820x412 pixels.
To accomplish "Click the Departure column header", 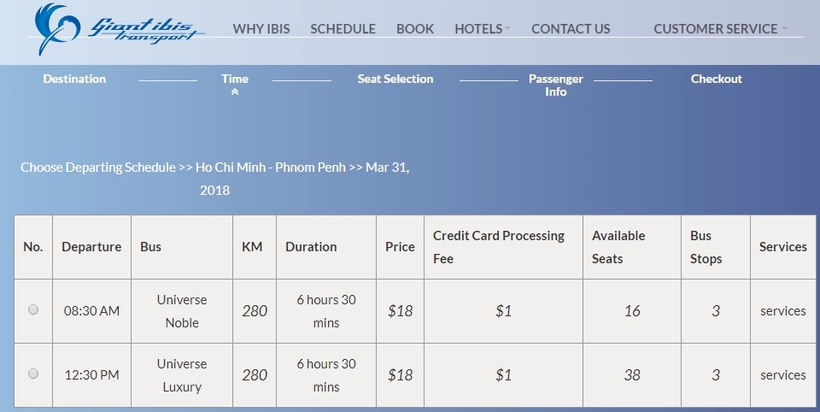I will (92, 247).
